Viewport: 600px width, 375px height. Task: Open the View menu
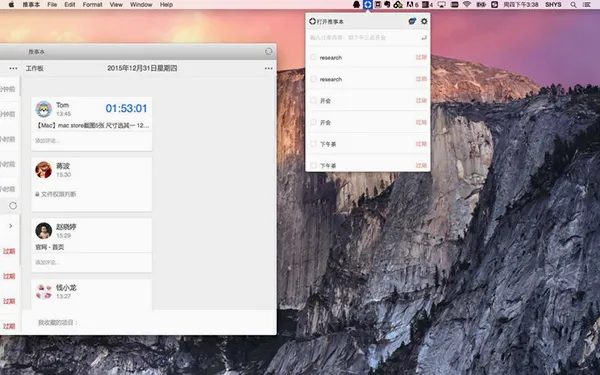point(116,5)
